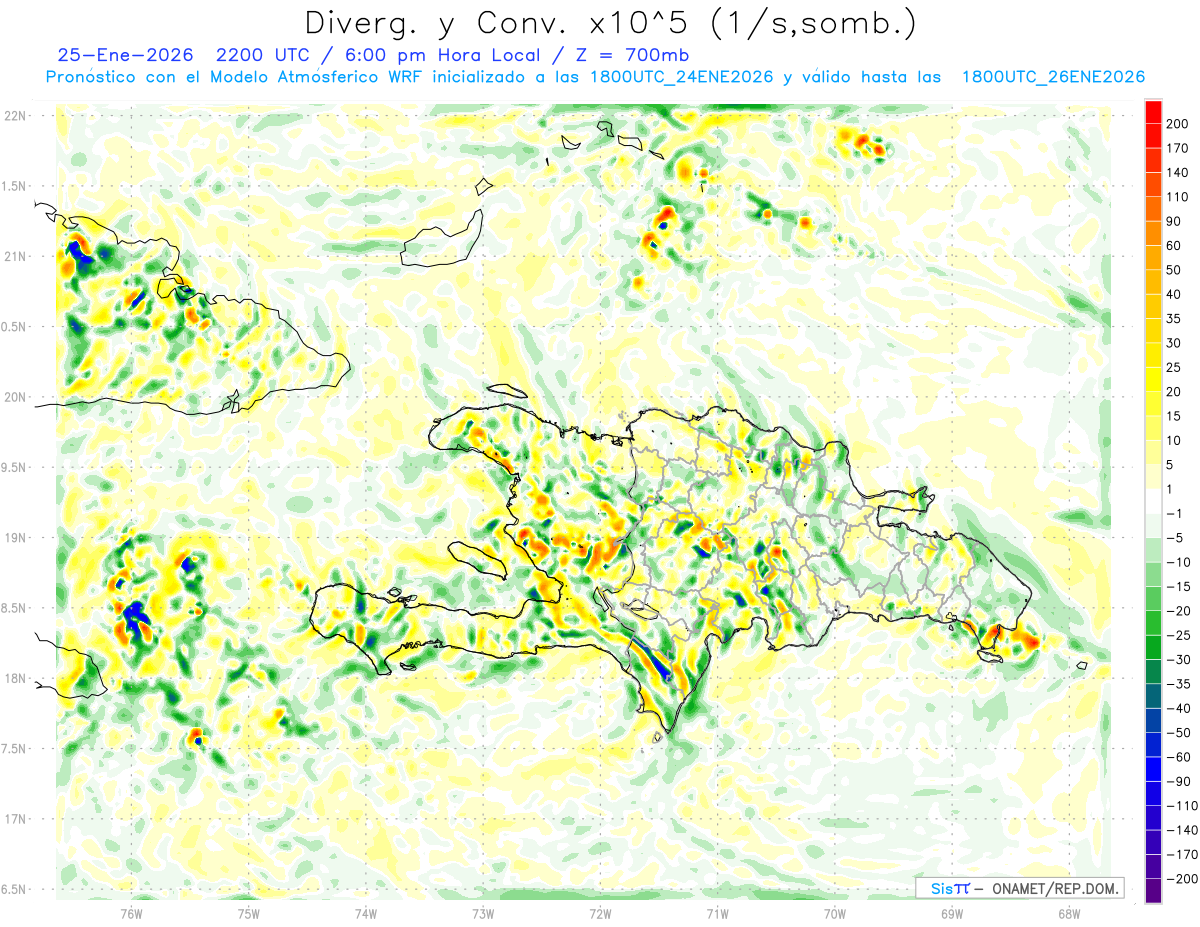Click longitude label 73W

click(x=482, y=913)
